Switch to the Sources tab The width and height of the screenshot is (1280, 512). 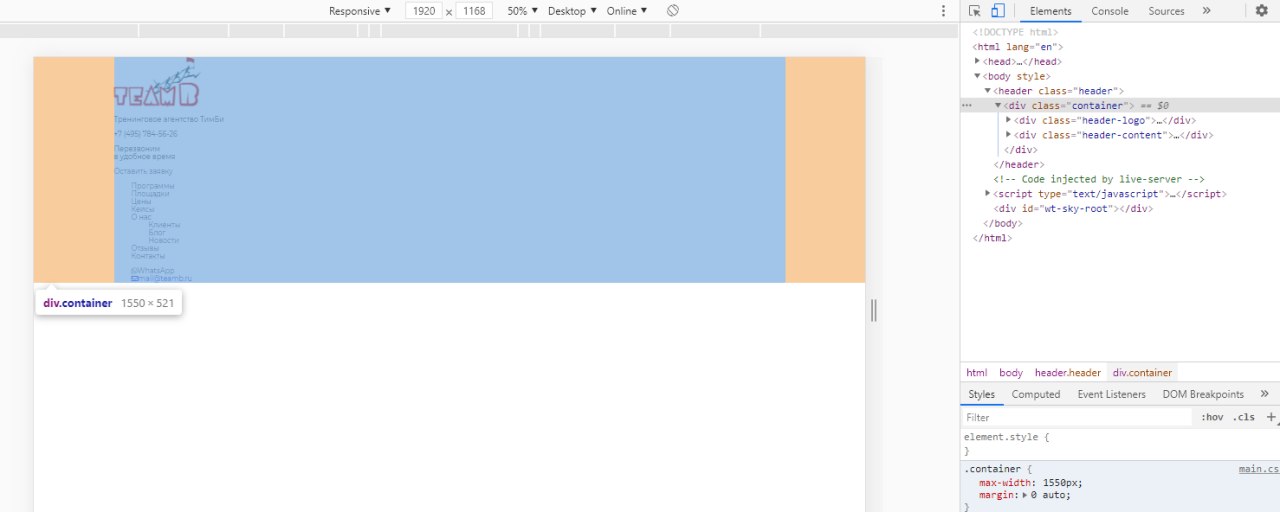click(1166, 11)
